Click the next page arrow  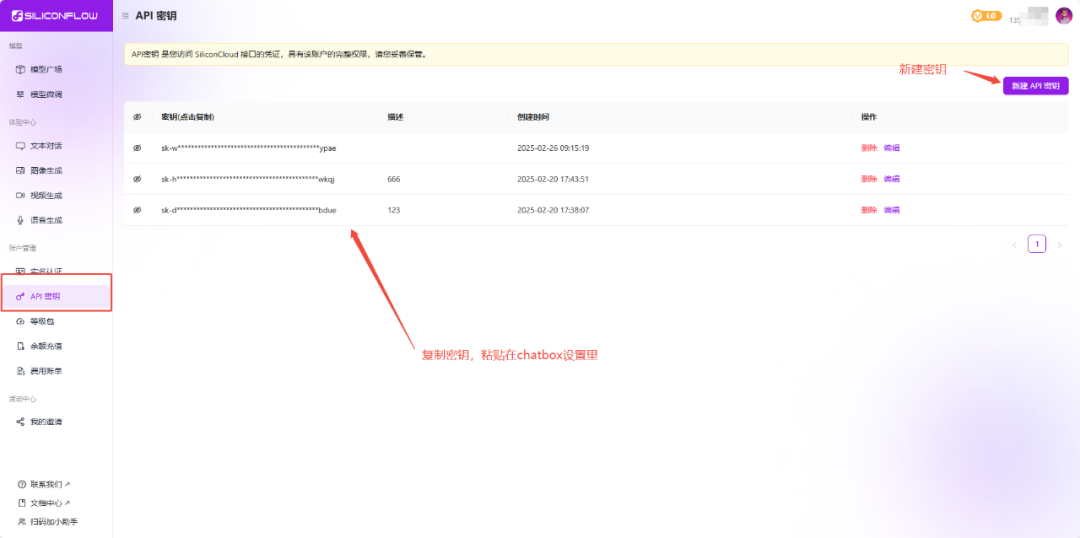click(1059, 245)
